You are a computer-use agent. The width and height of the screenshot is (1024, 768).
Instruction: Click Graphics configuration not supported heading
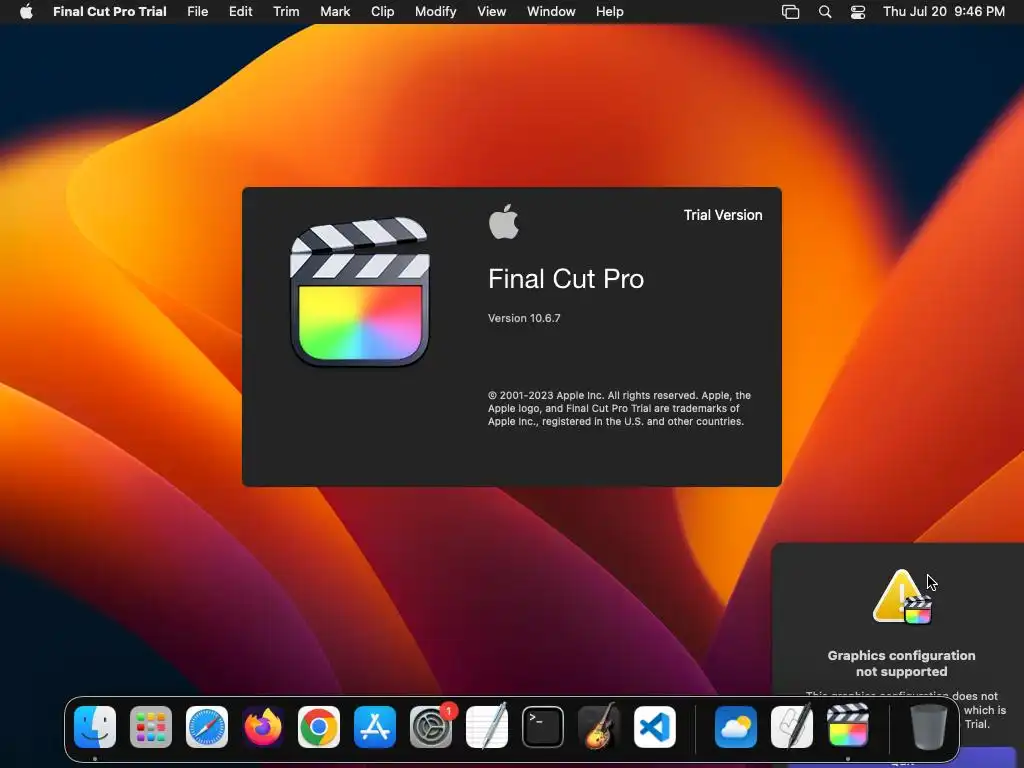click(901, 664)
